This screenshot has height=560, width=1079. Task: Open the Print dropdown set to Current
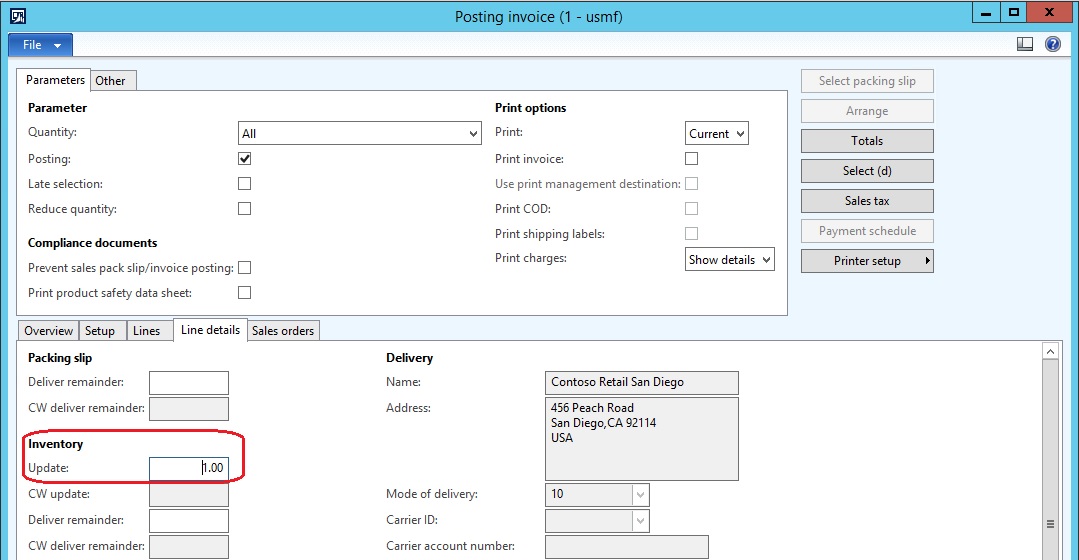pyautogui.click(x=739, y=134)
